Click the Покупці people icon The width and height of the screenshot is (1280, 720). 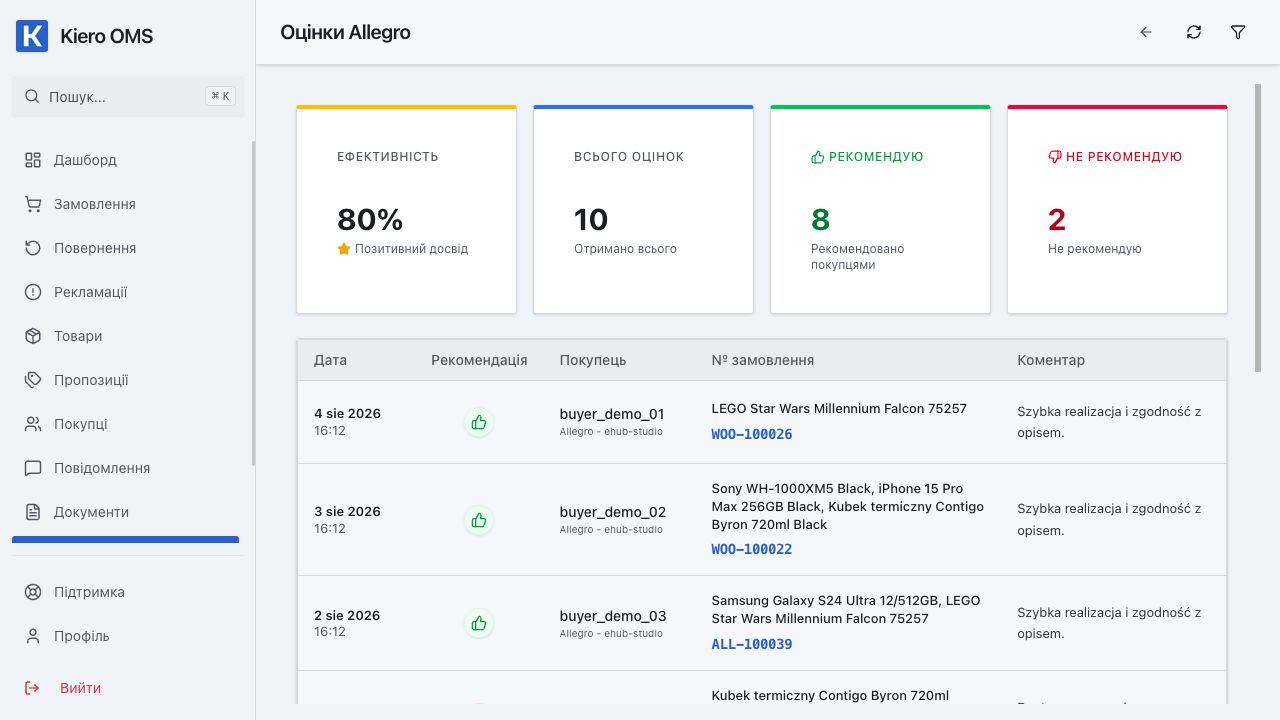tap(33, 424)
